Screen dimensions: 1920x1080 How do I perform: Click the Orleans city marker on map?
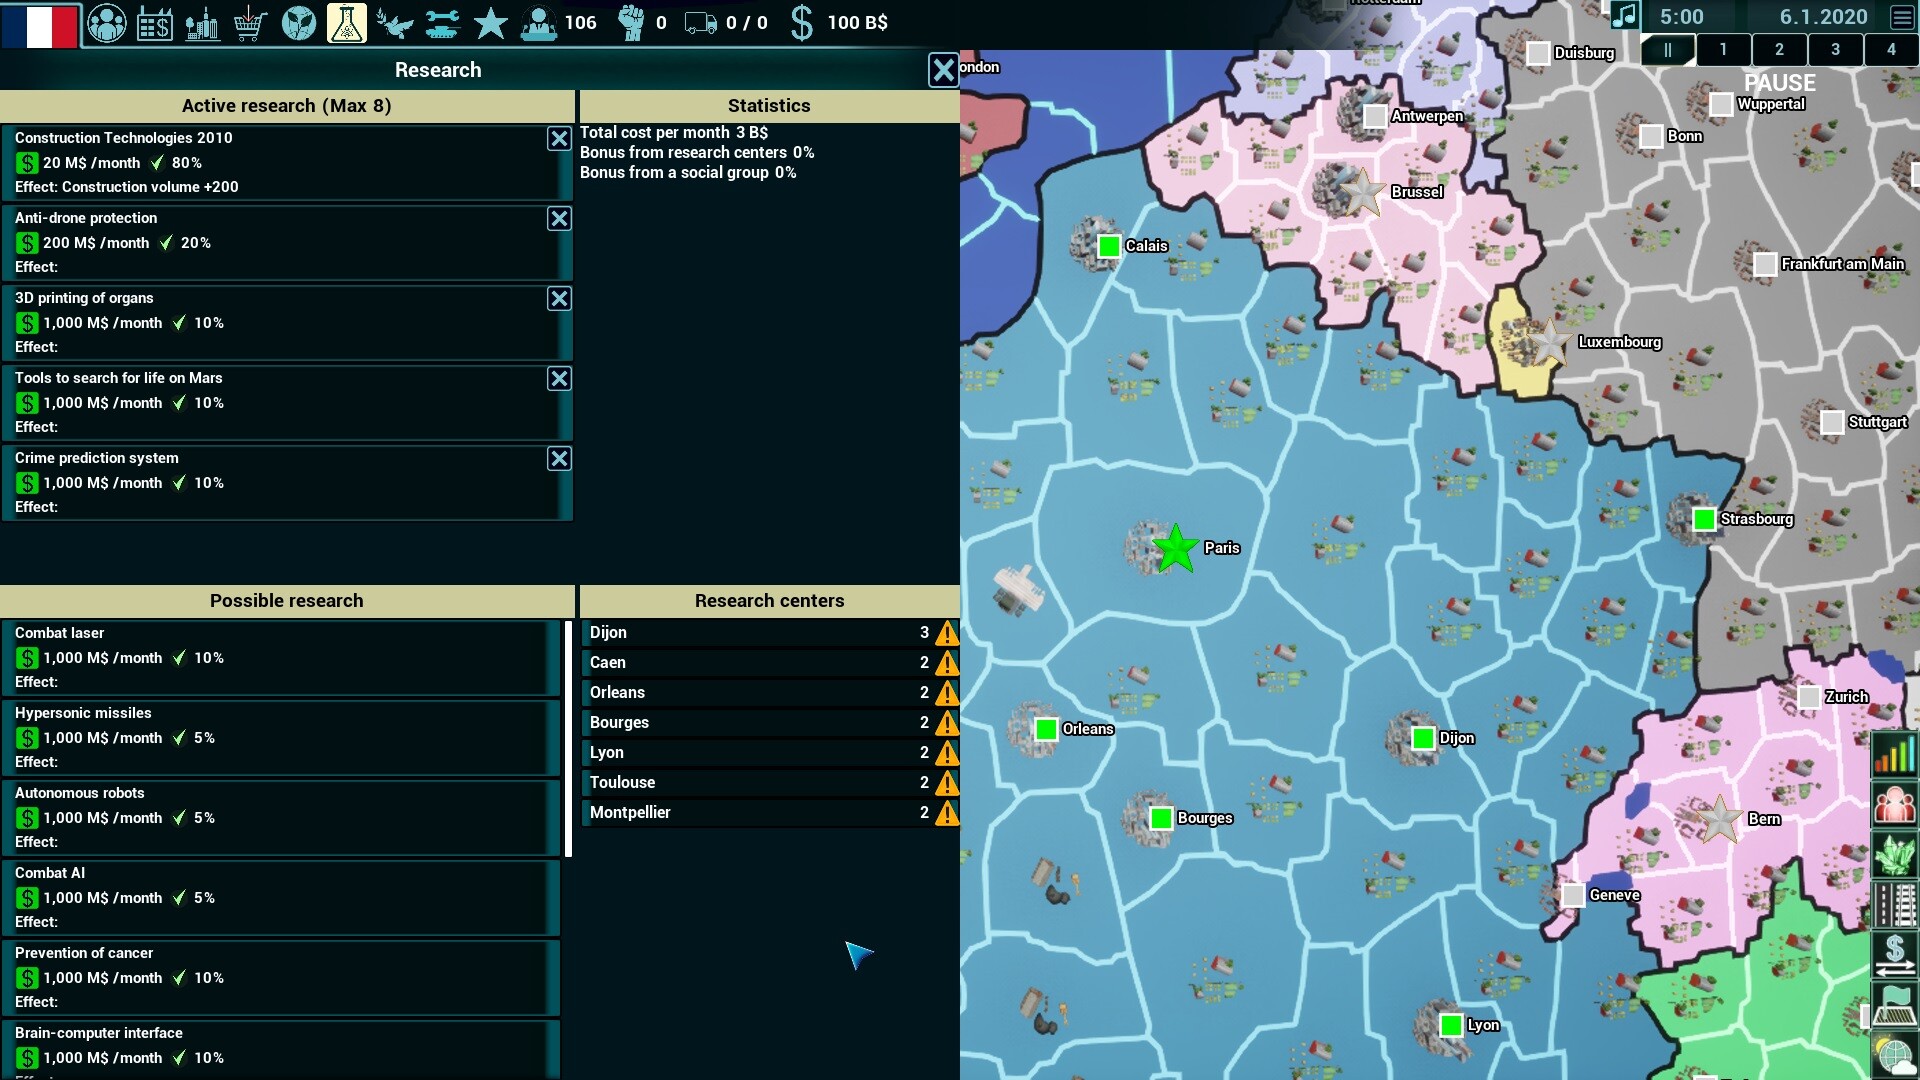click(x=1046, y=729)
